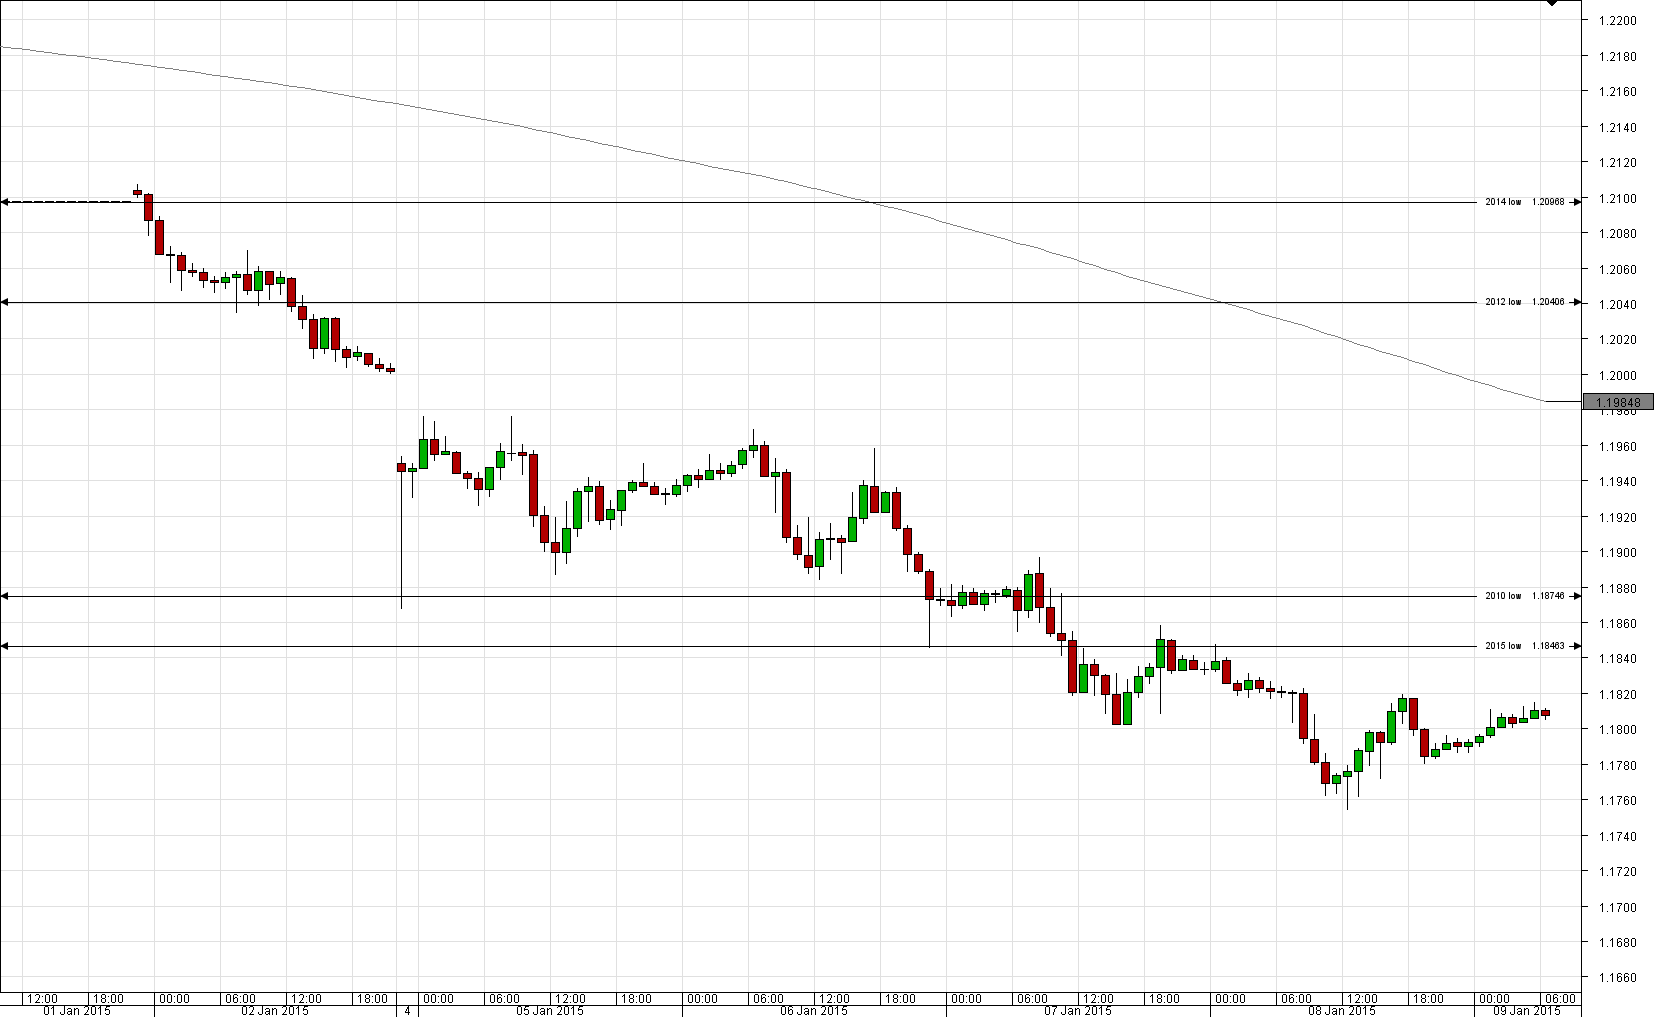Click the 1.2080 price axis label
This screenshot has width=1655, height=1017.
(1618, 234)
